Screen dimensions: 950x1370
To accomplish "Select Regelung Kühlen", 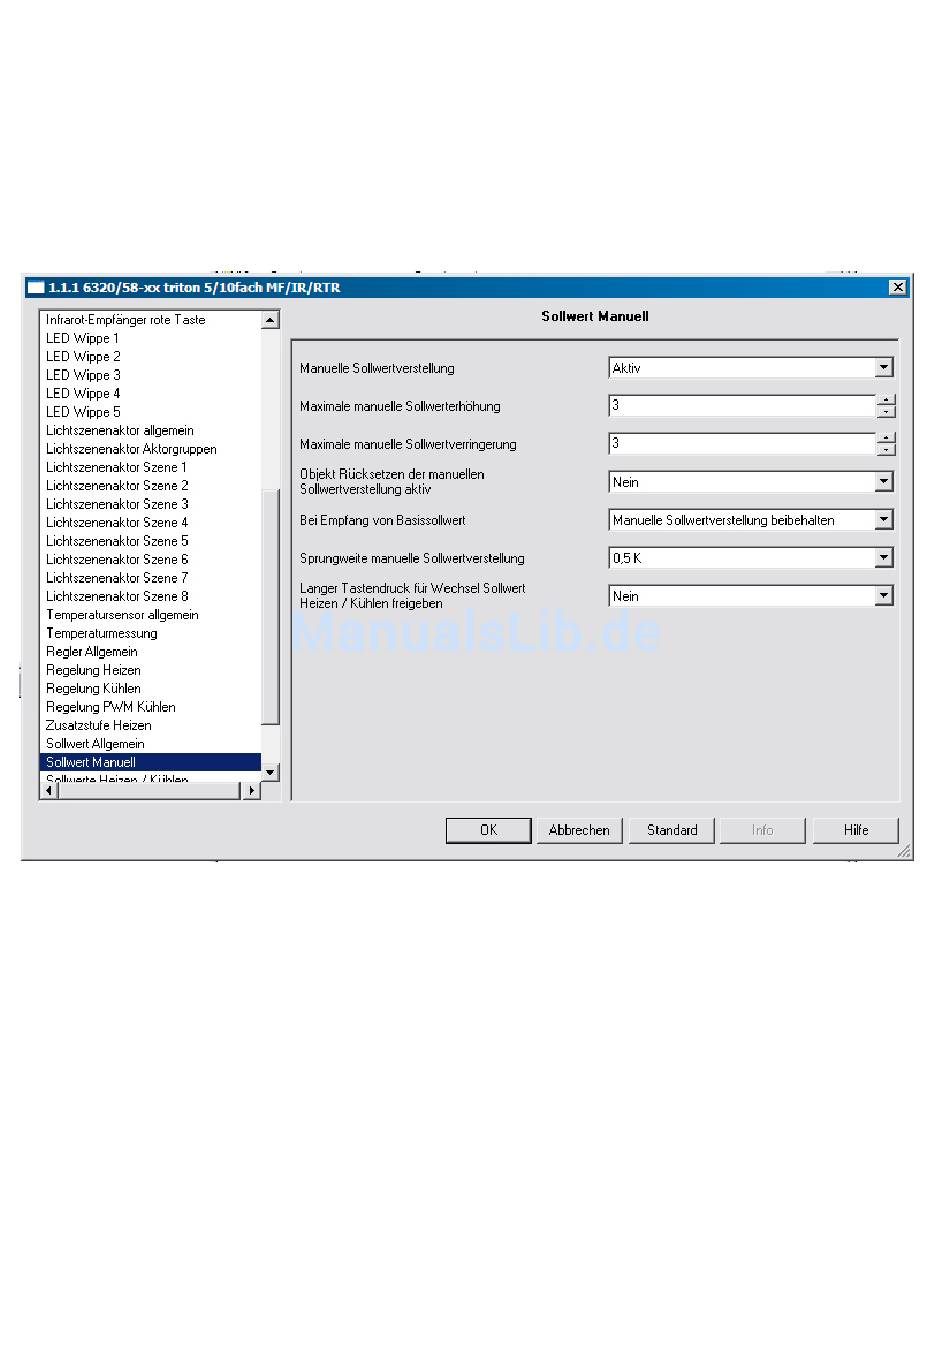I will [93, 688].
